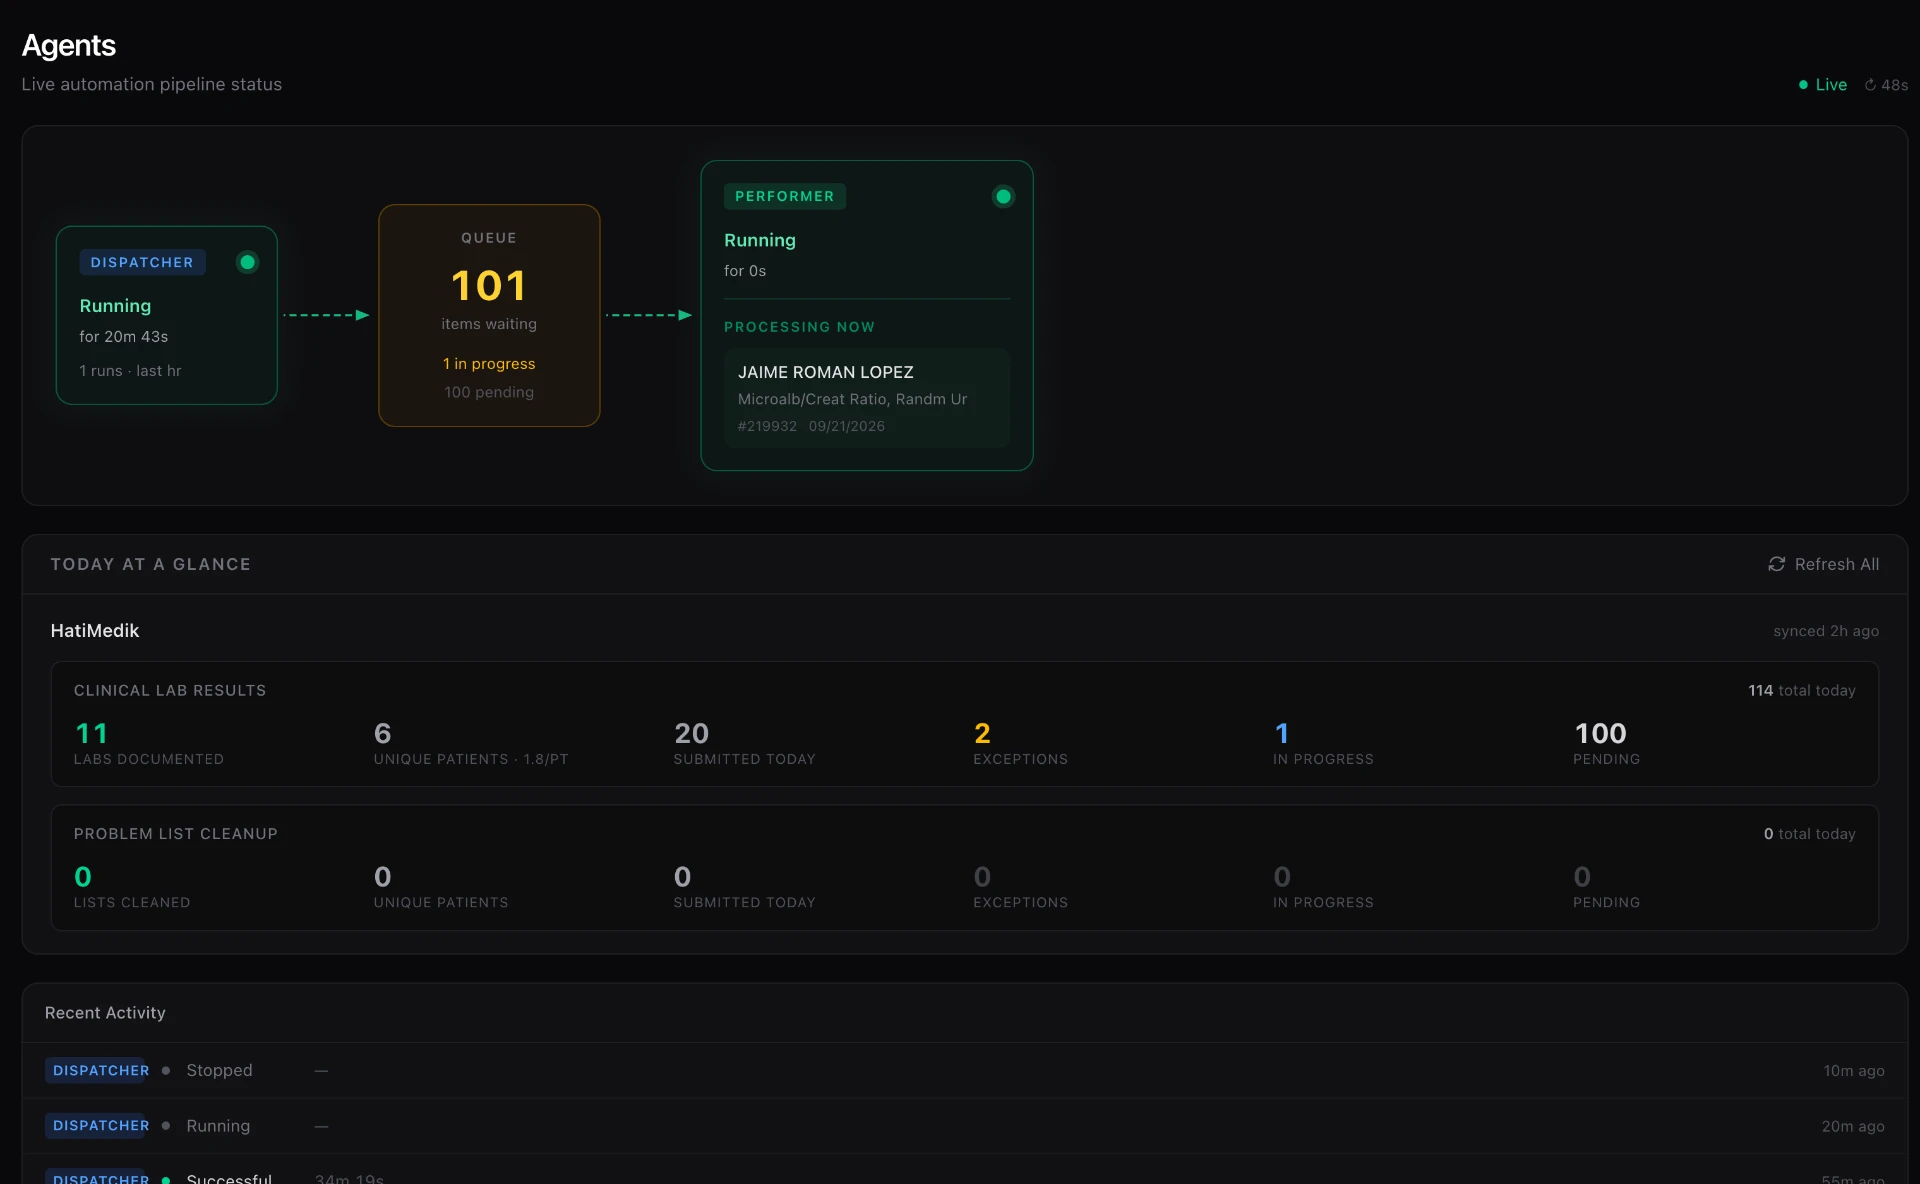This screenshot has height=1184, width=1920.
Task: Click the Microalb/Creat Ratio test description
Action: 852,399
